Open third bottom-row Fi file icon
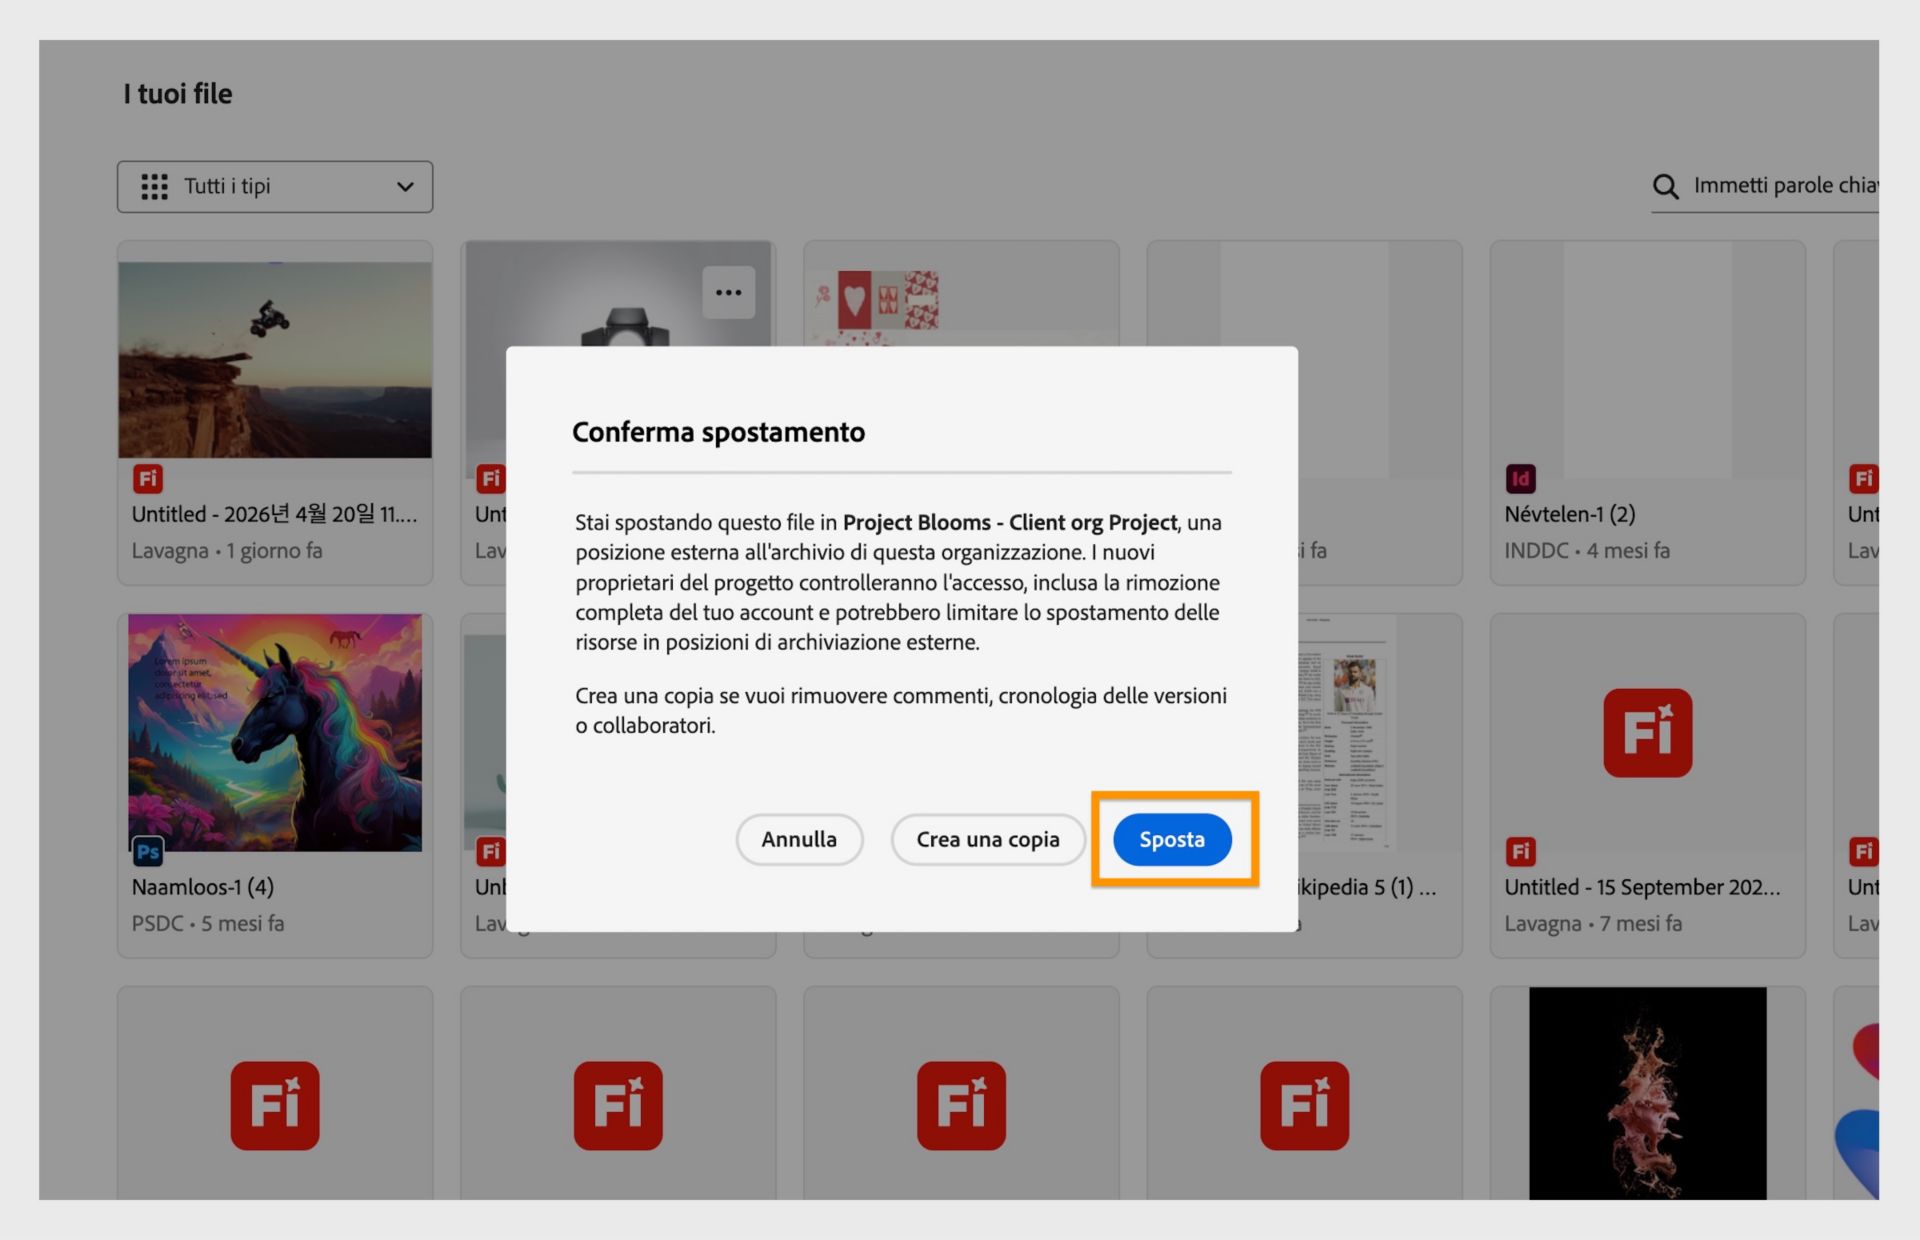The width and height of the screenshot is (1920, 1240). point(961,1106)
